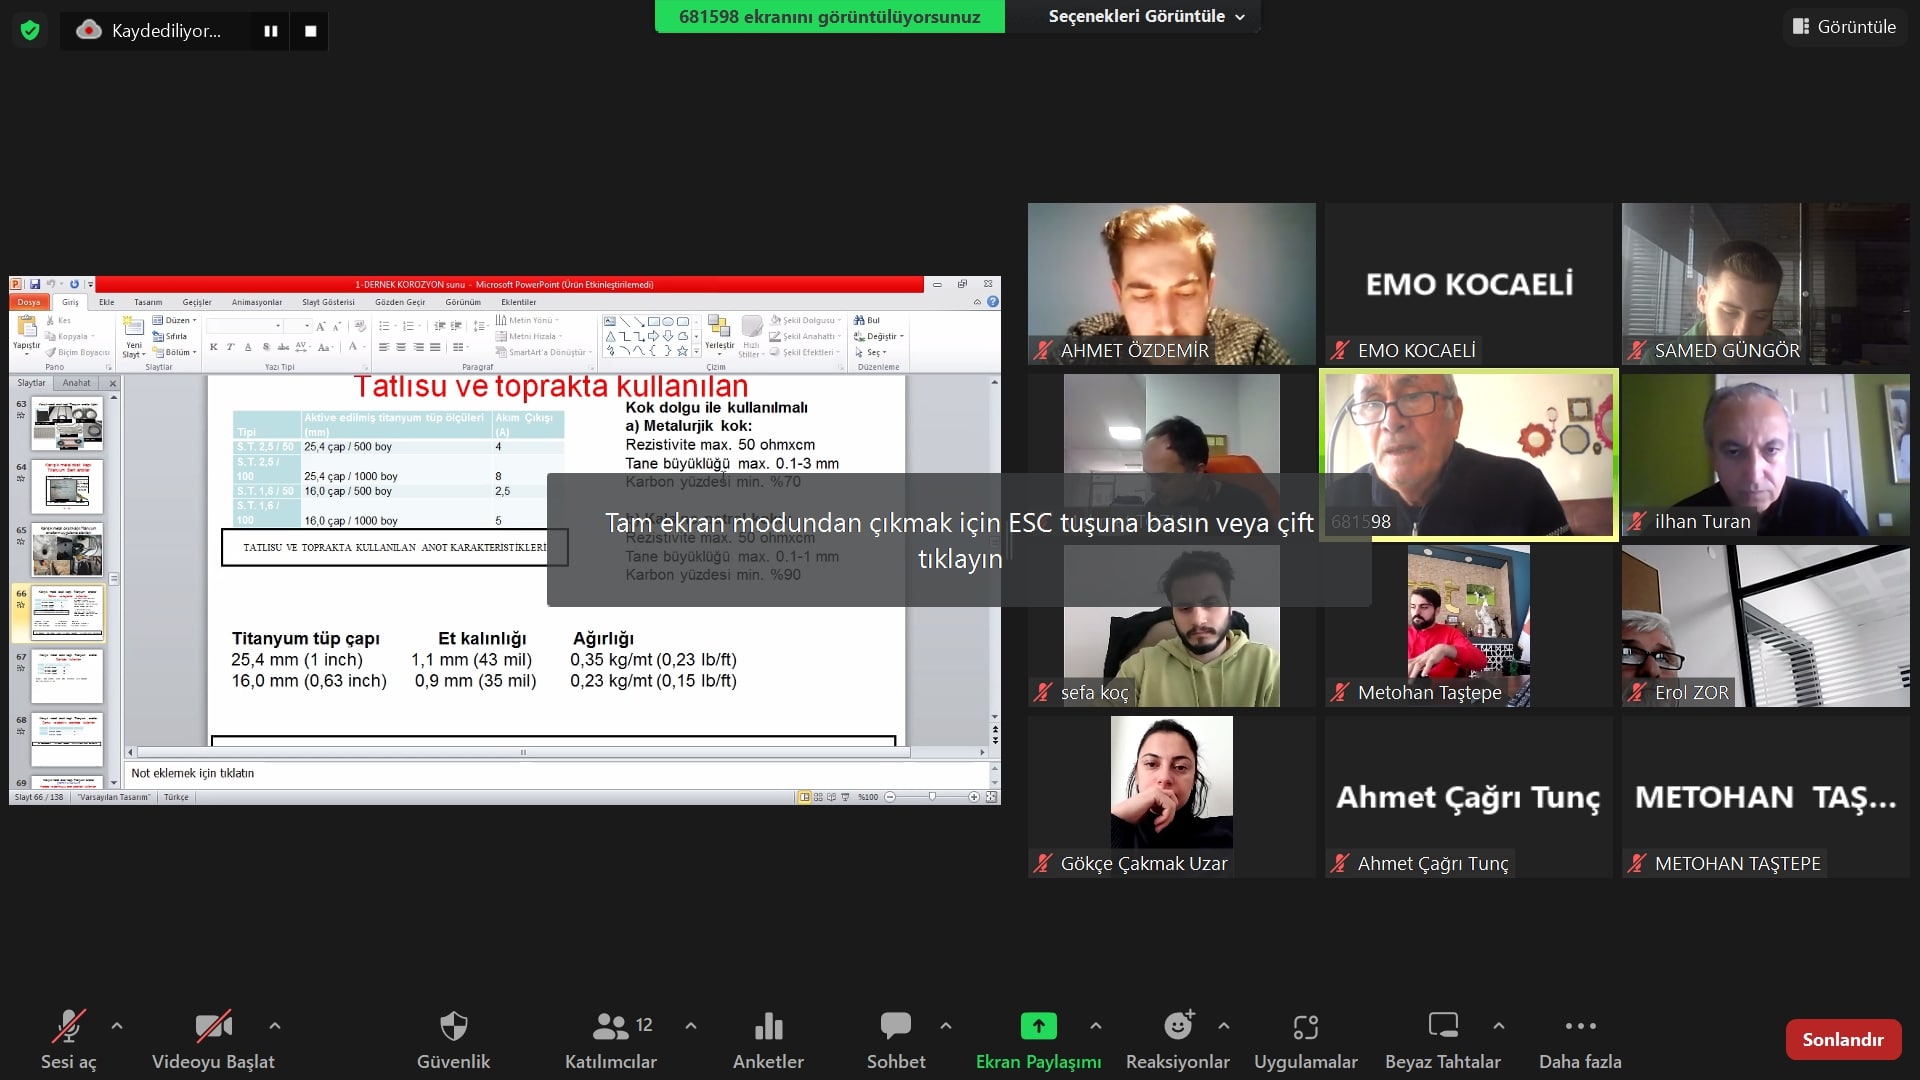Select the Ahmet Çağrı Tunç participant tile

(x=1469, y=797)
